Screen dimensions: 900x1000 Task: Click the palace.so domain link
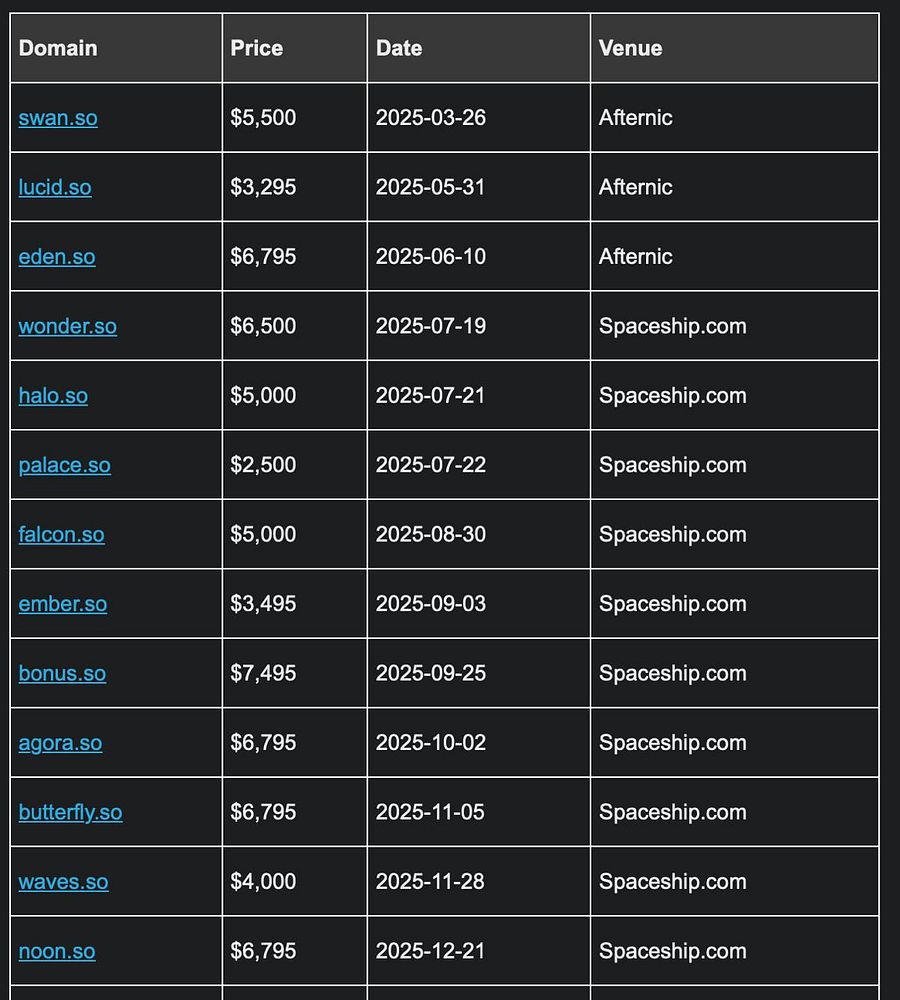coord(64,466)
